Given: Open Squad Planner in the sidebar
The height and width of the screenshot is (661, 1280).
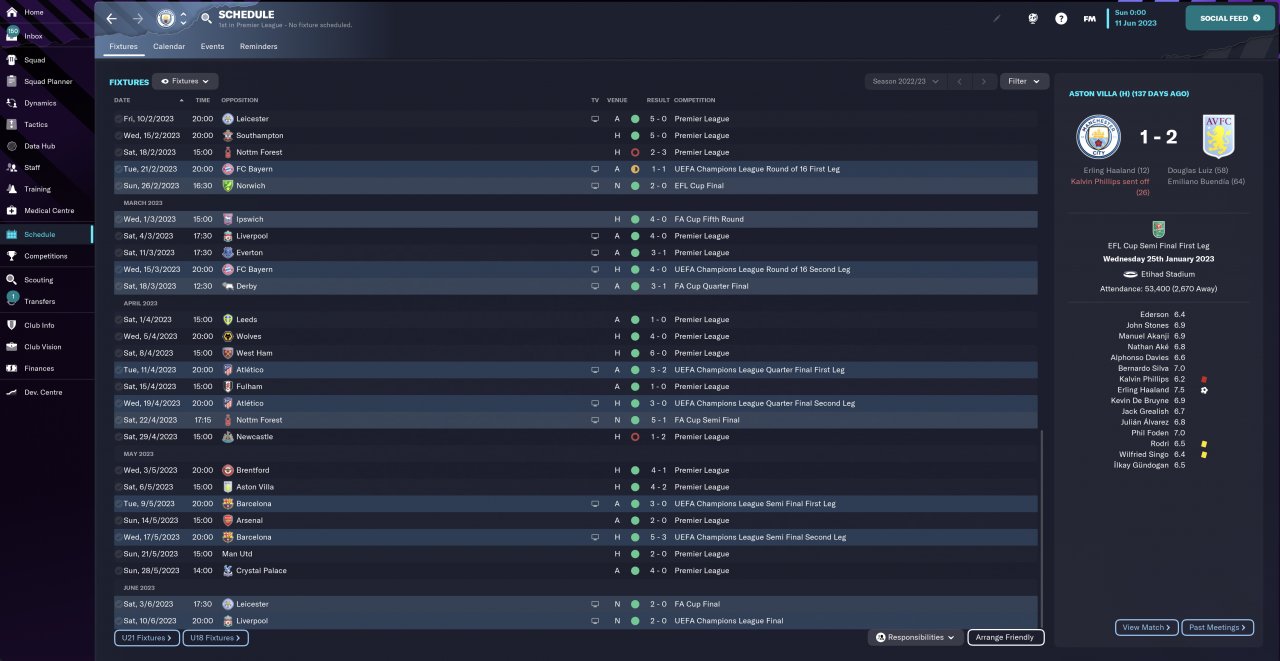Looking at the screenshot, I should tap(46, 81).
